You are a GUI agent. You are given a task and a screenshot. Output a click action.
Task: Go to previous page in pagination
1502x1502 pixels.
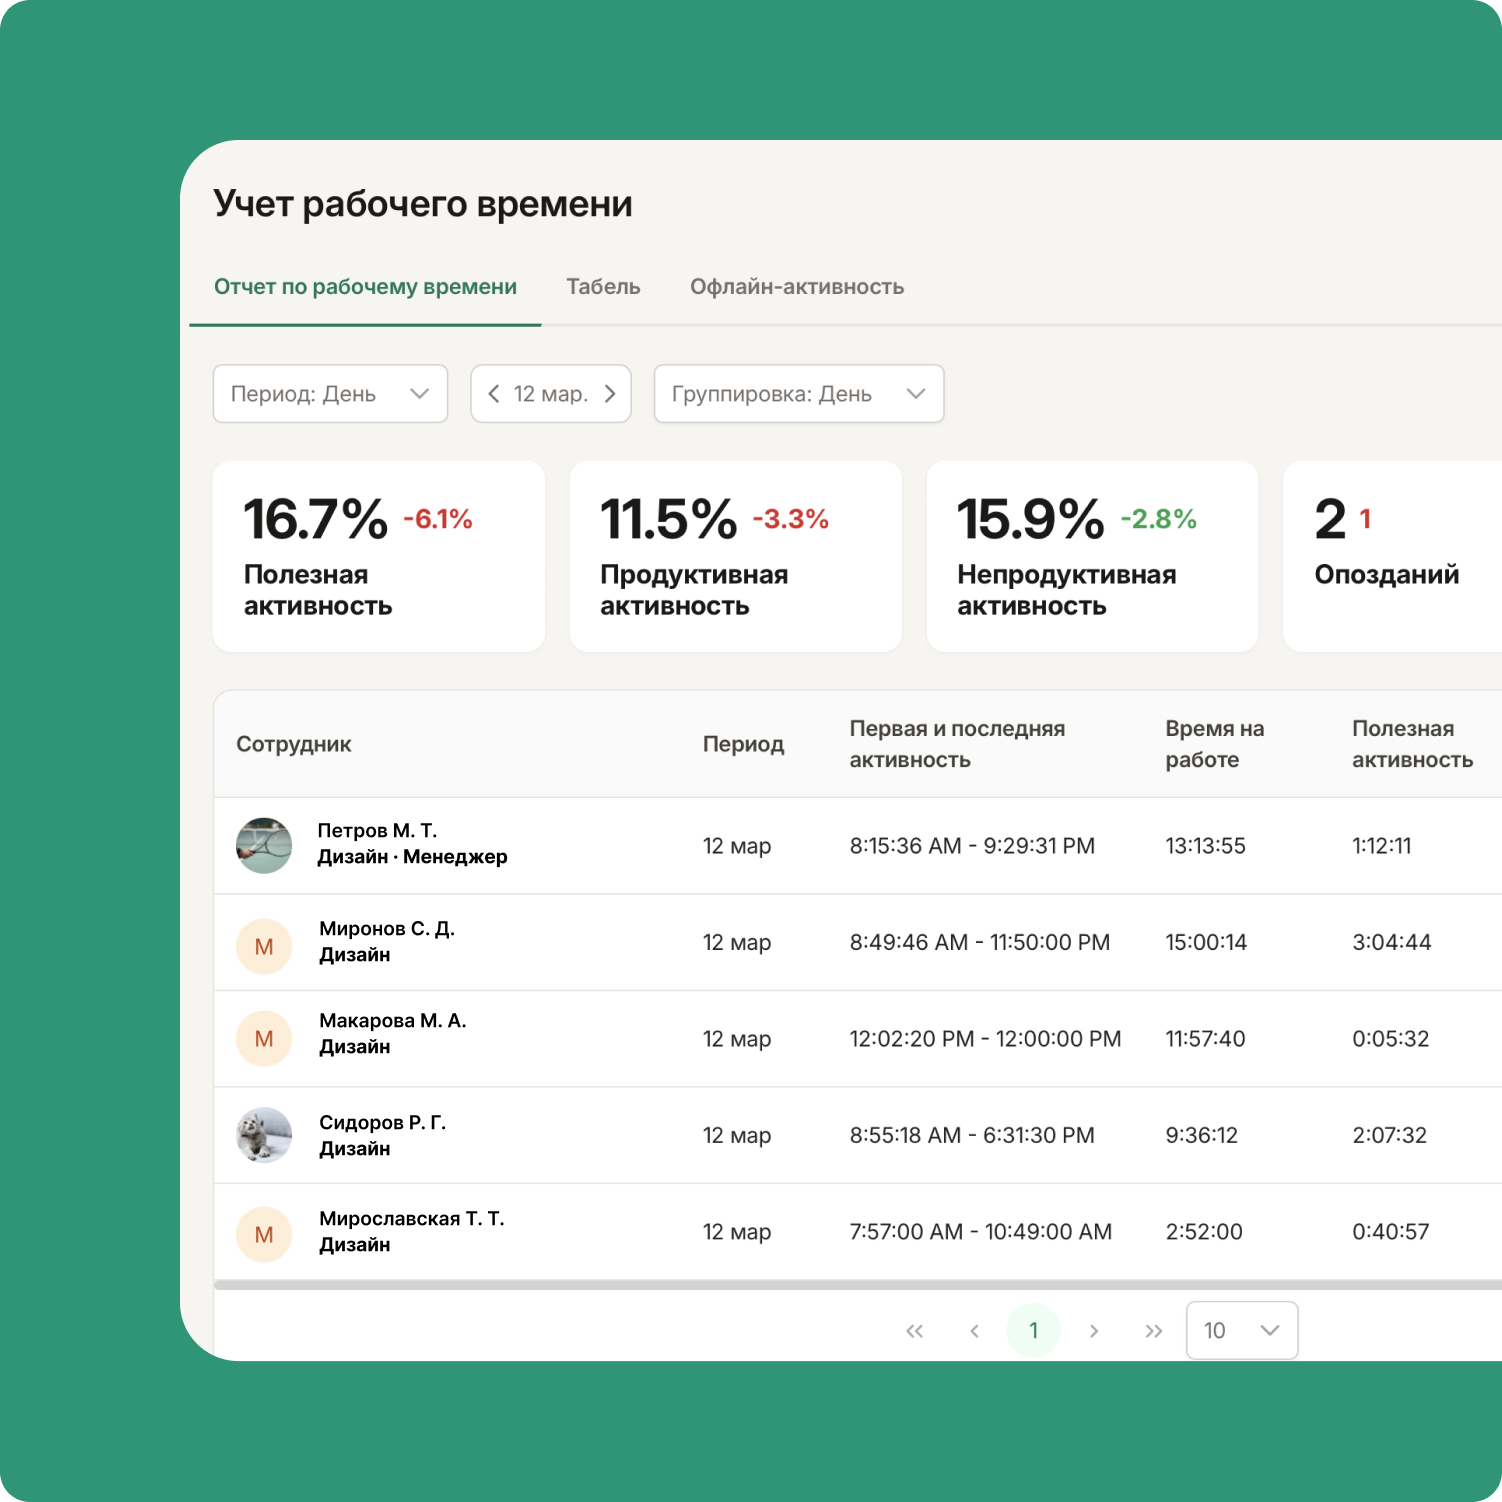(x=974, y=1331)
